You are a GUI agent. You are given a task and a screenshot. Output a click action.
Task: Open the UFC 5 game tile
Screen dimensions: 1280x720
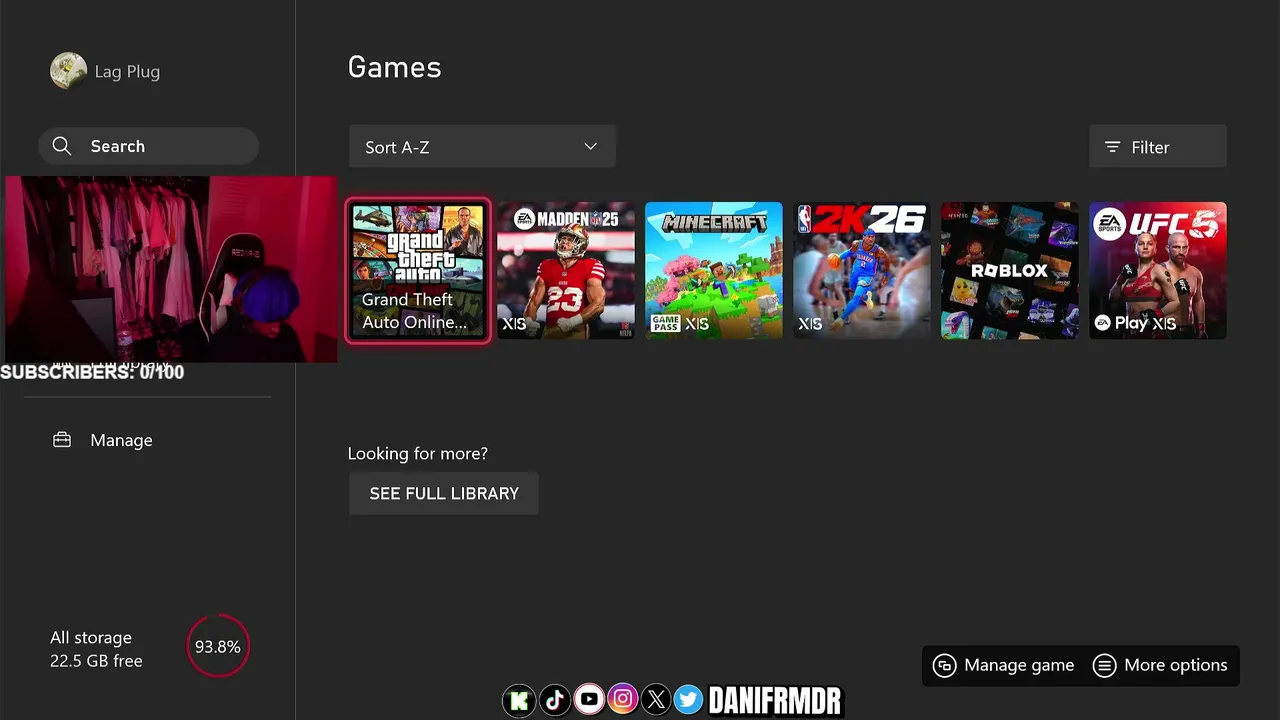click(1158, 270)
